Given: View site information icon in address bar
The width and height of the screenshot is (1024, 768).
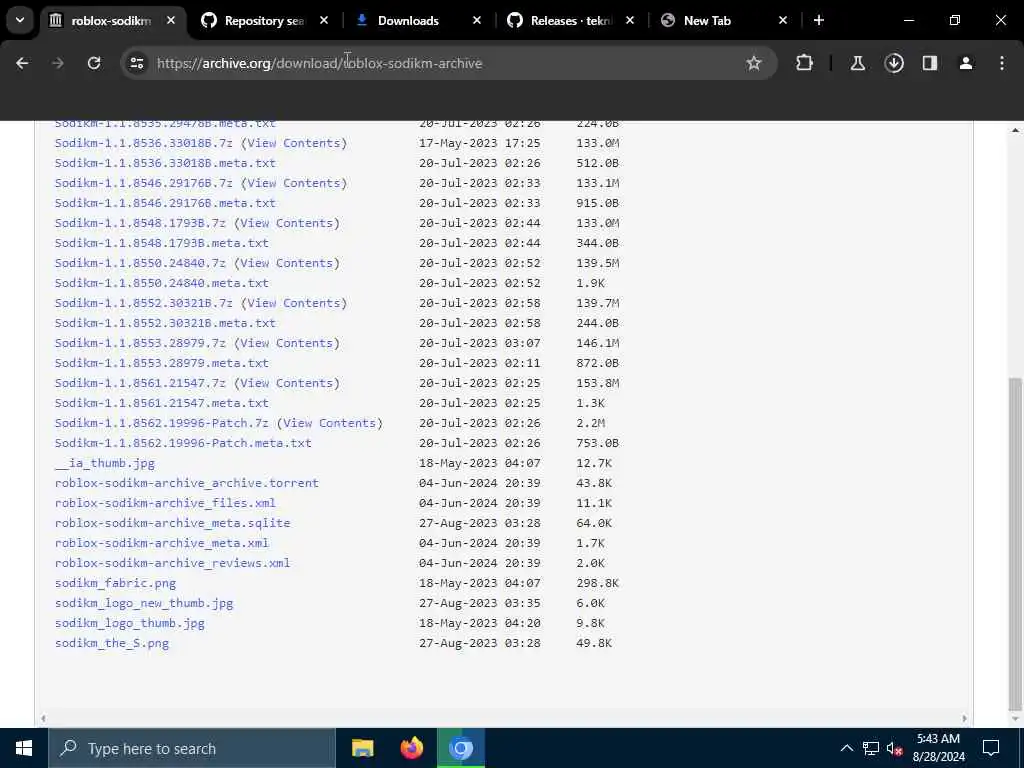Looking at the screenshot, I should tap(136, 63).
